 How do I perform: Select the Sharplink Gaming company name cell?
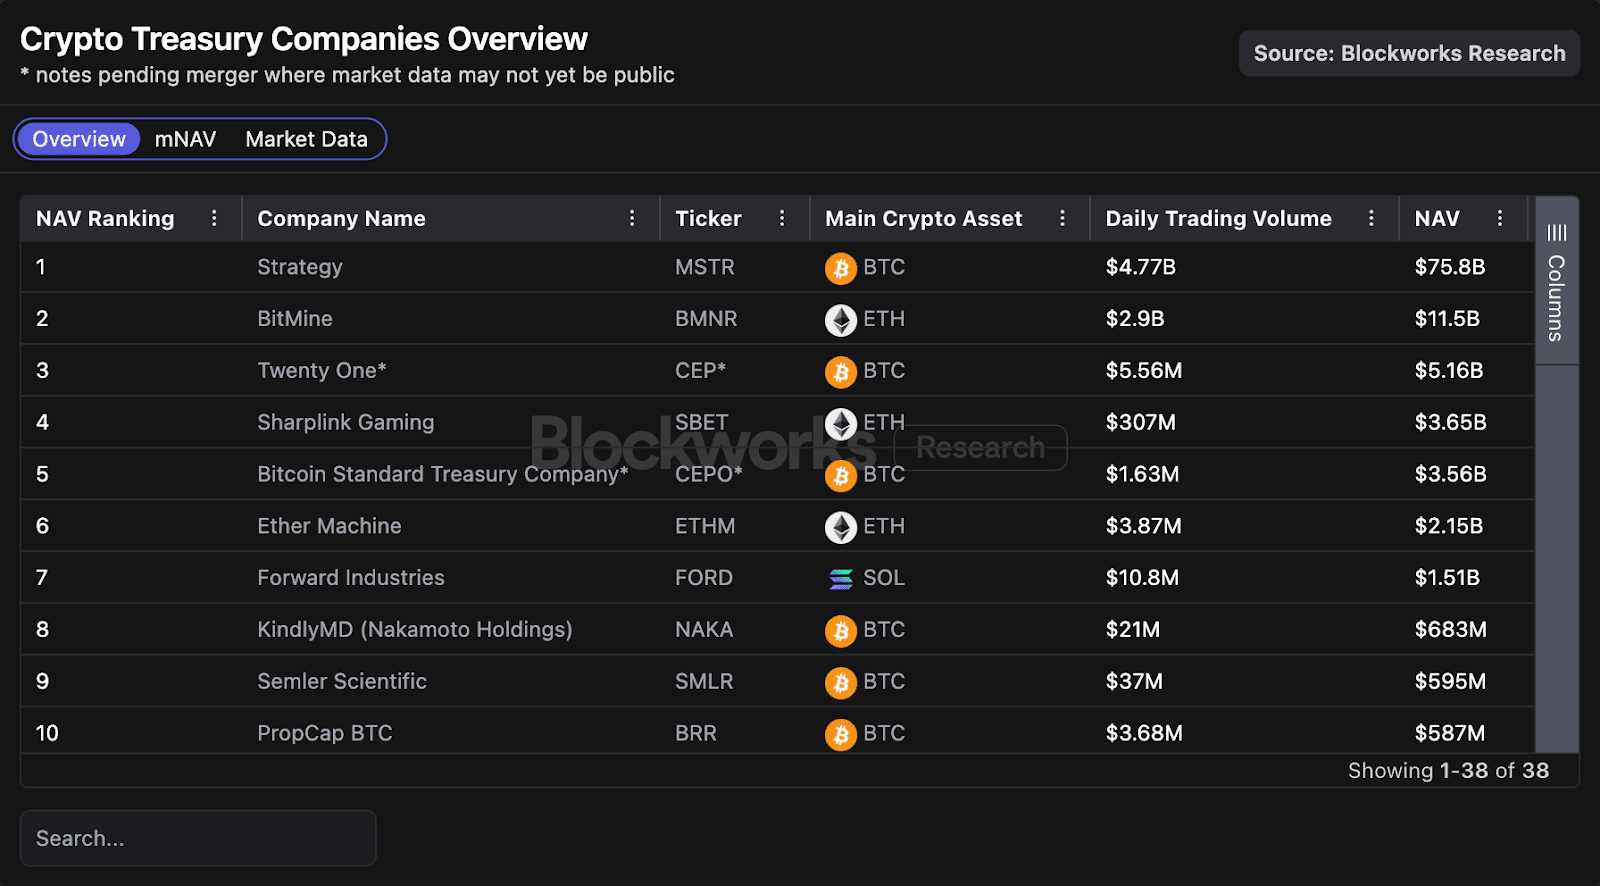click(346, 422)
